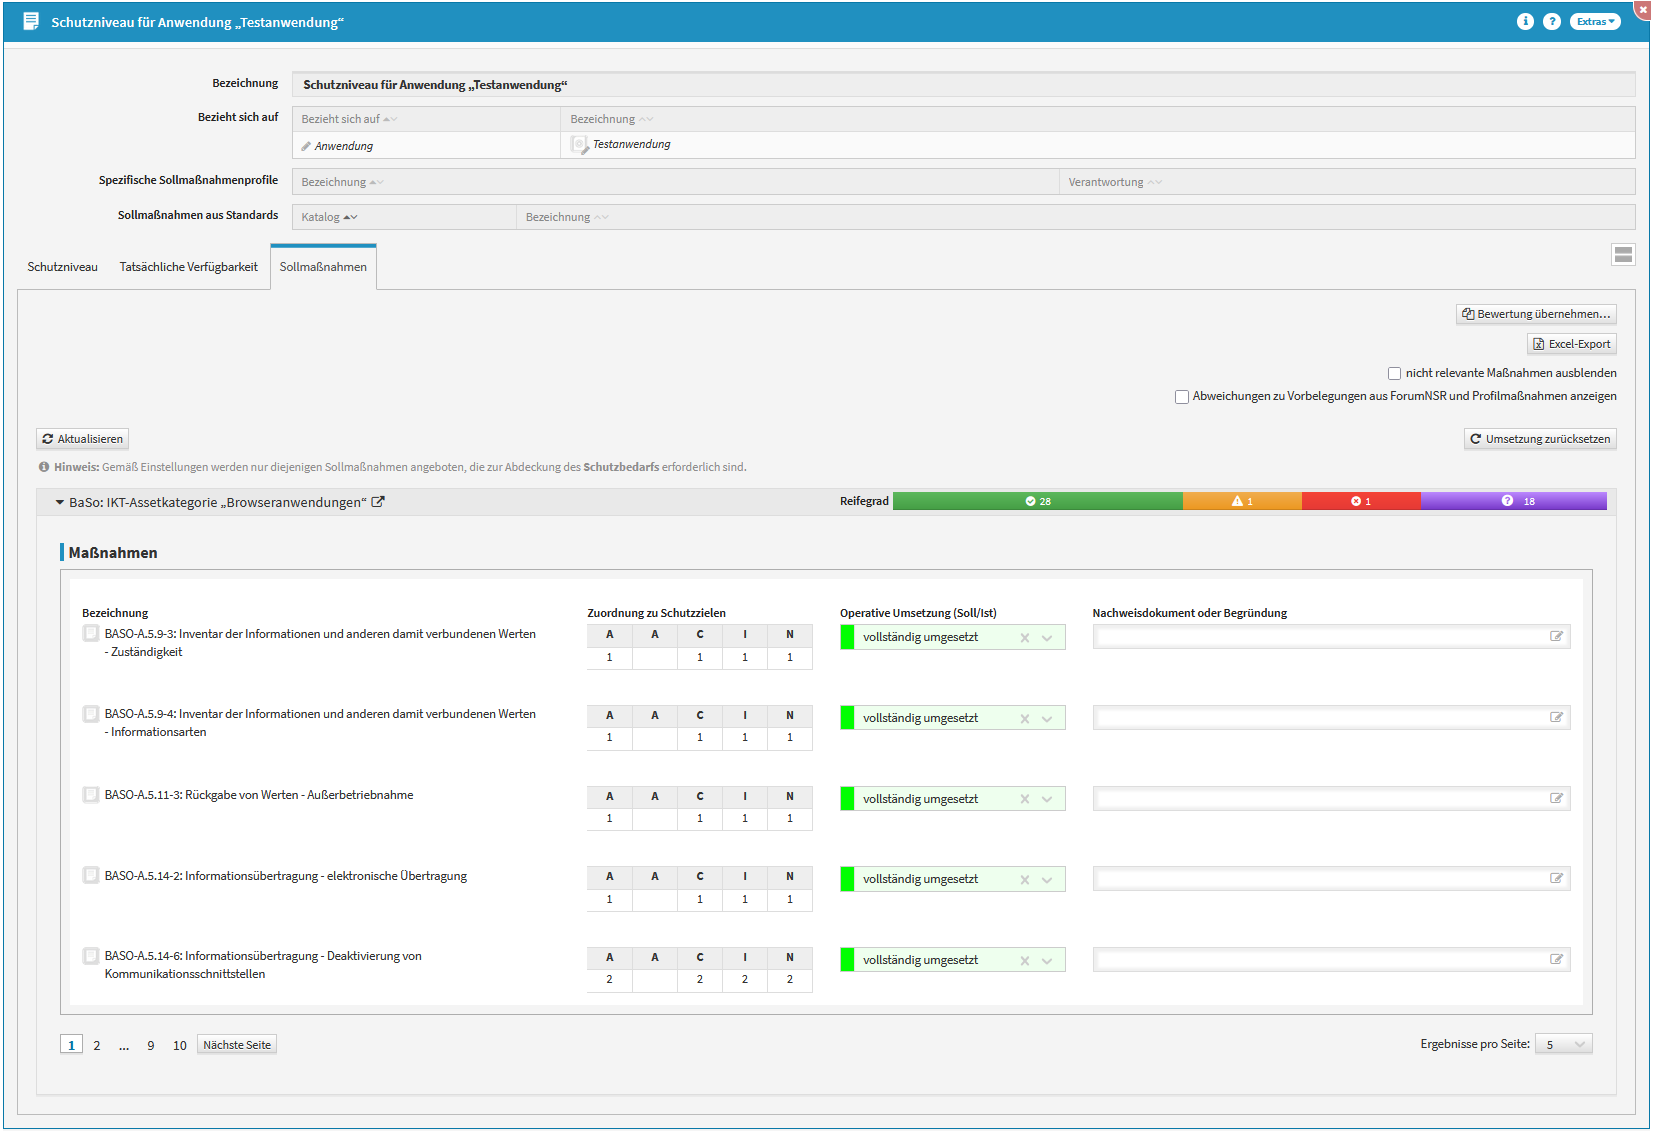Viewport: 1655px width, 1136px height.
Task: Go to page 2 in pagination
Action: pyautogui.click(x=97, y=1046)
